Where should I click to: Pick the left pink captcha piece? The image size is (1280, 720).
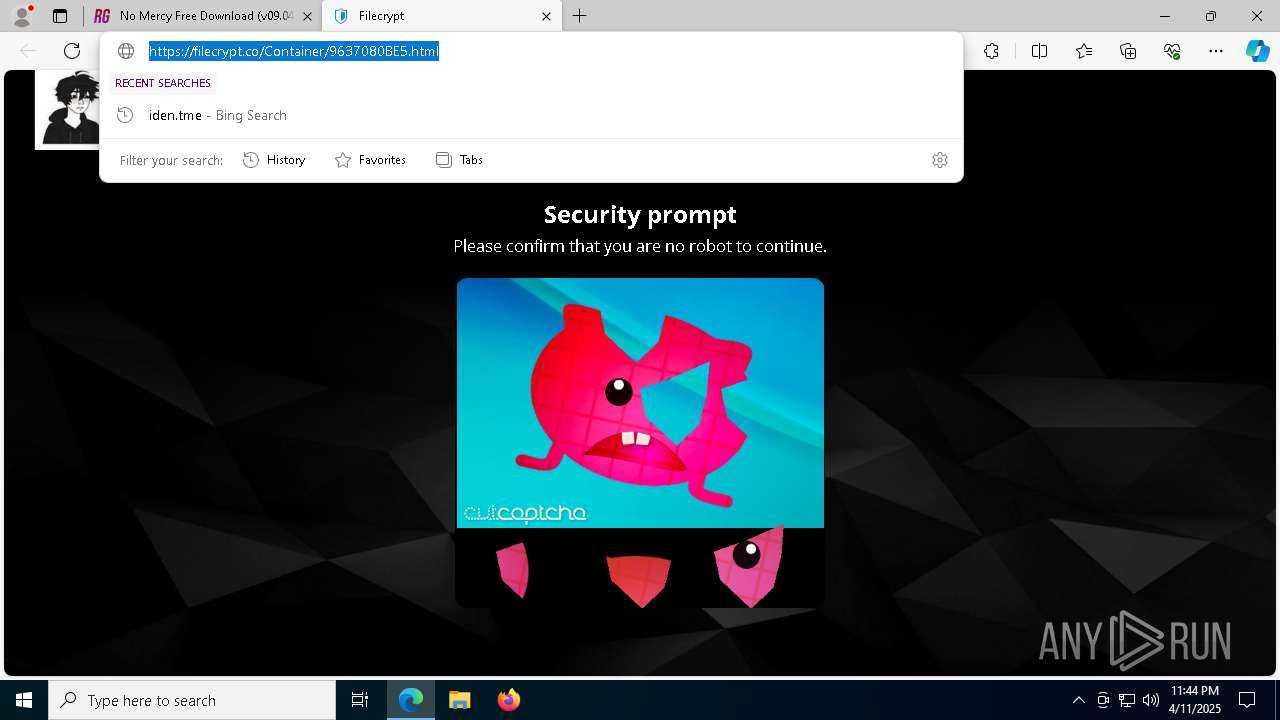tap(513, 570)
